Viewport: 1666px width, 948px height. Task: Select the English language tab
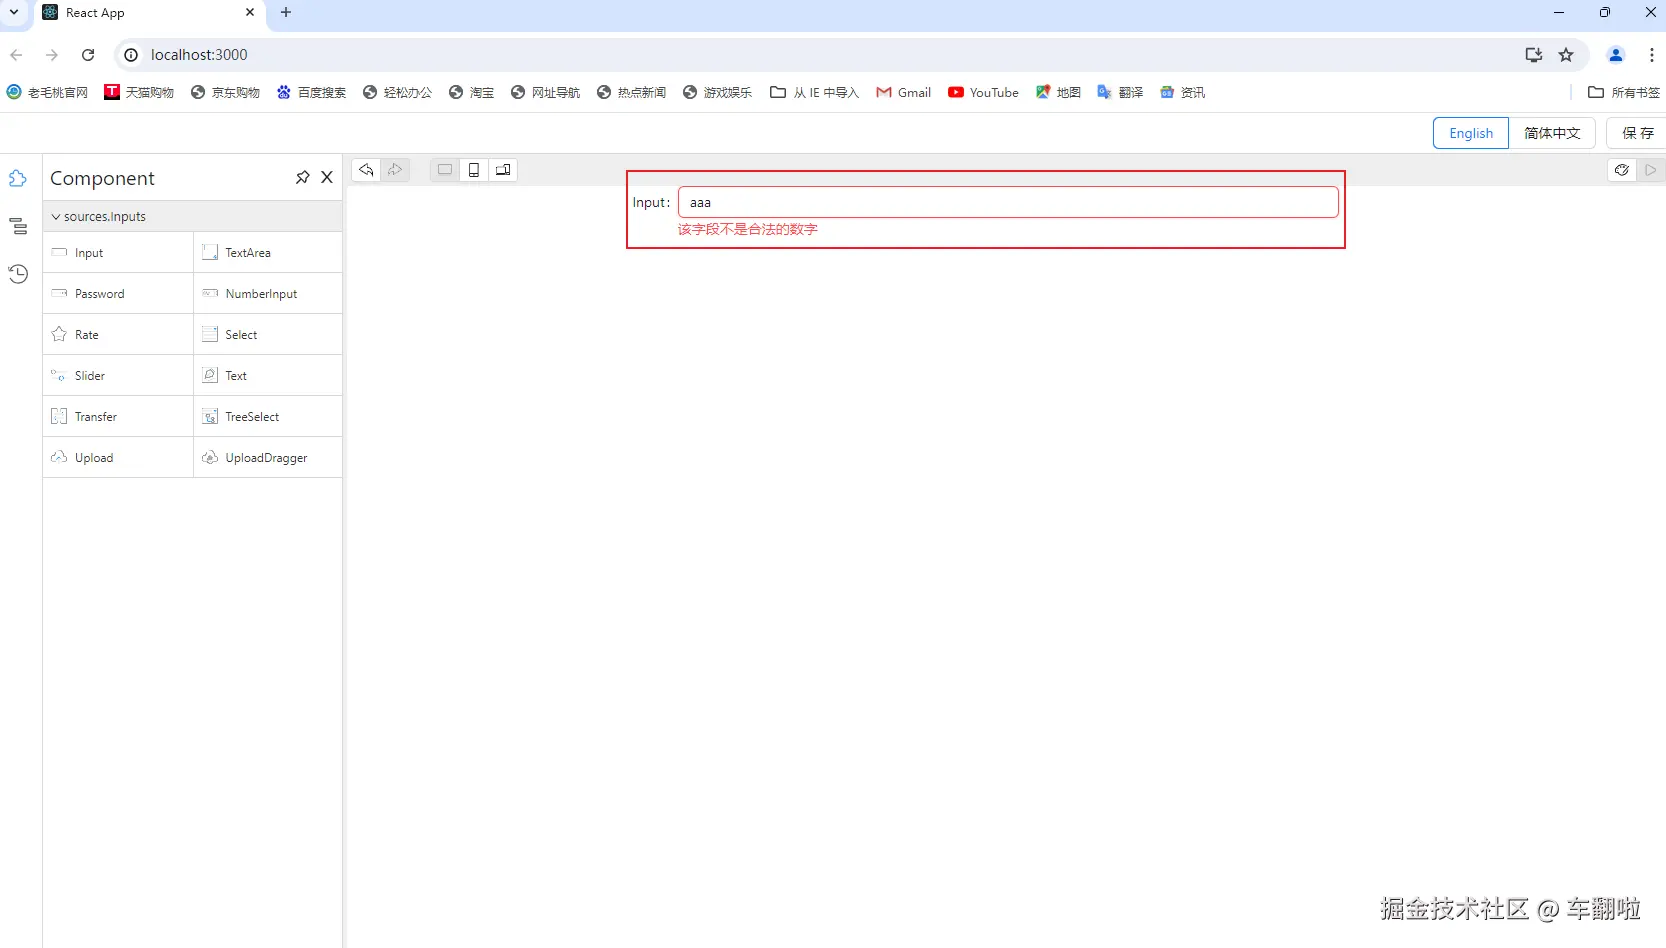[1470, 132]
